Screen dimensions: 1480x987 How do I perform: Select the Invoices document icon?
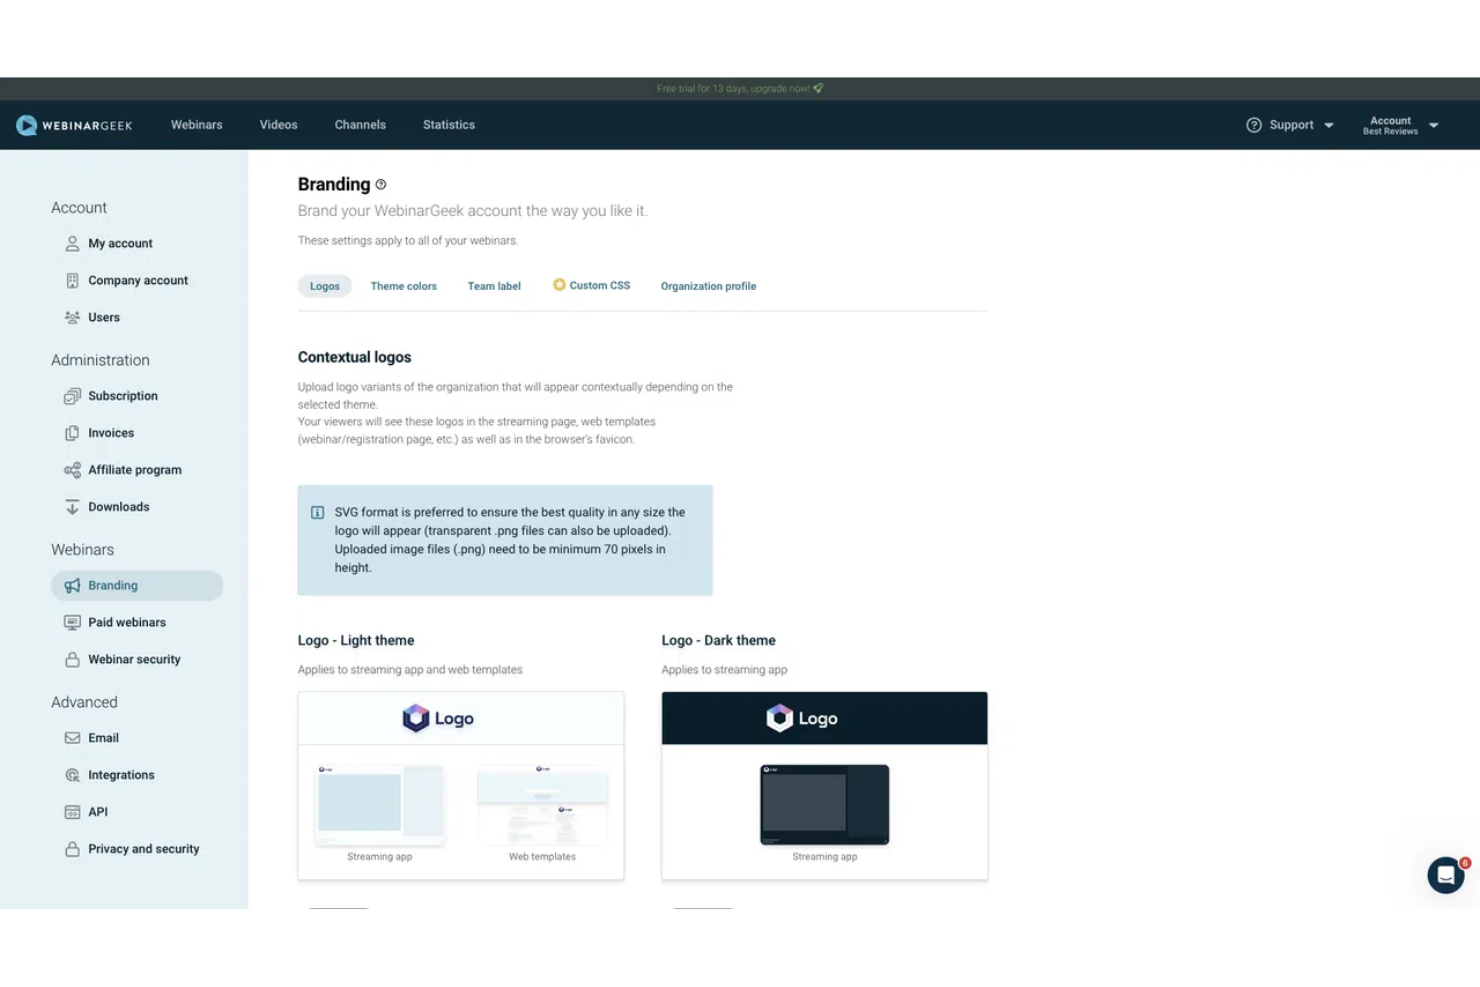coord(71,433)
